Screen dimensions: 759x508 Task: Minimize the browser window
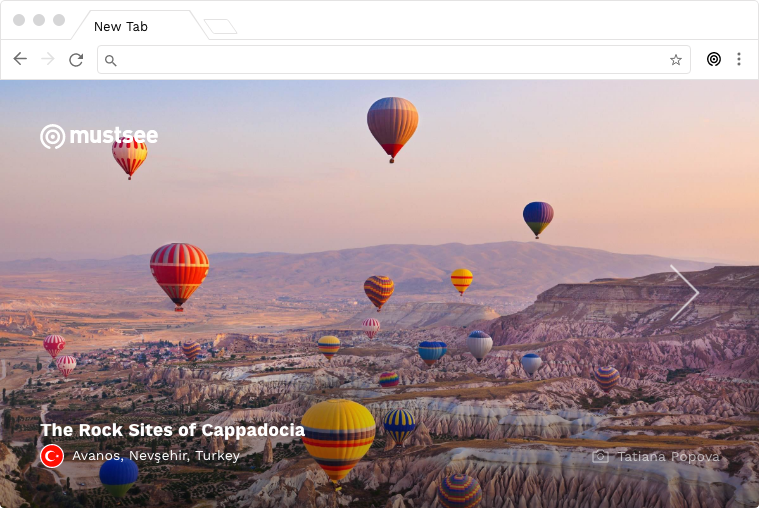39,20
